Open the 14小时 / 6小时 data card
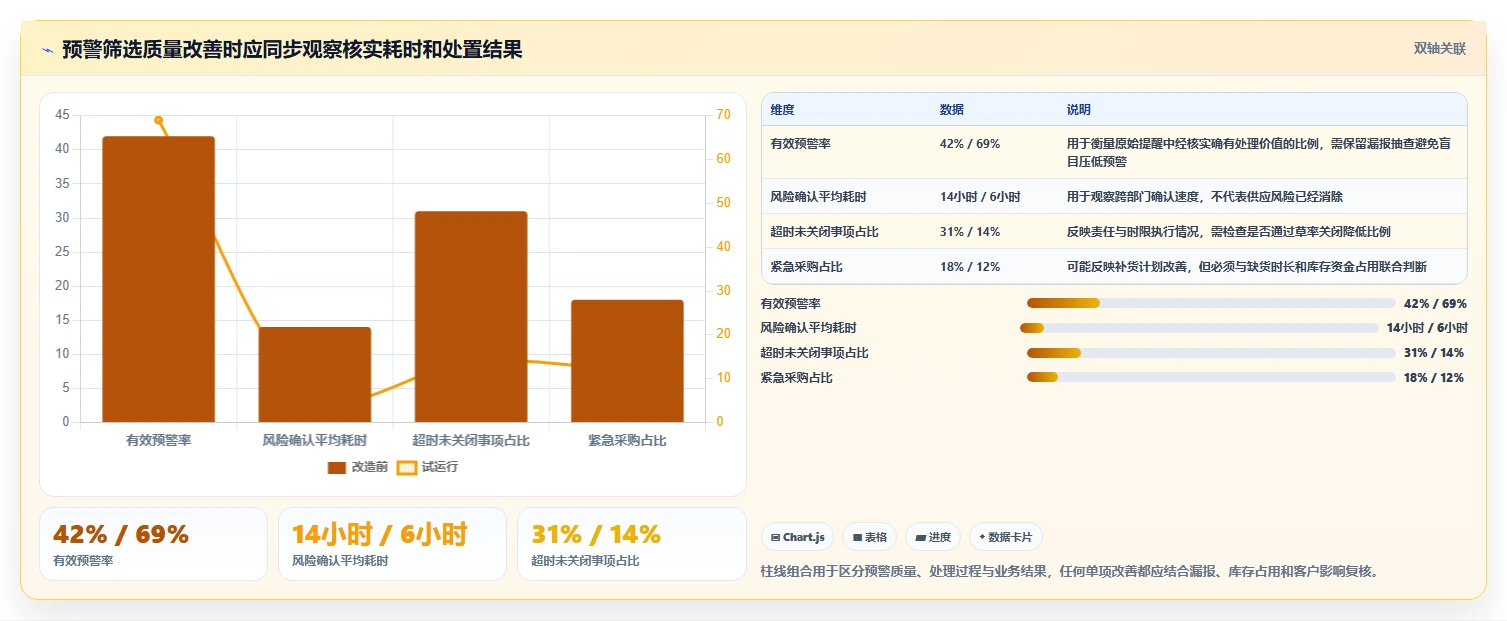 pyautogui.click(x=392, y=544)
